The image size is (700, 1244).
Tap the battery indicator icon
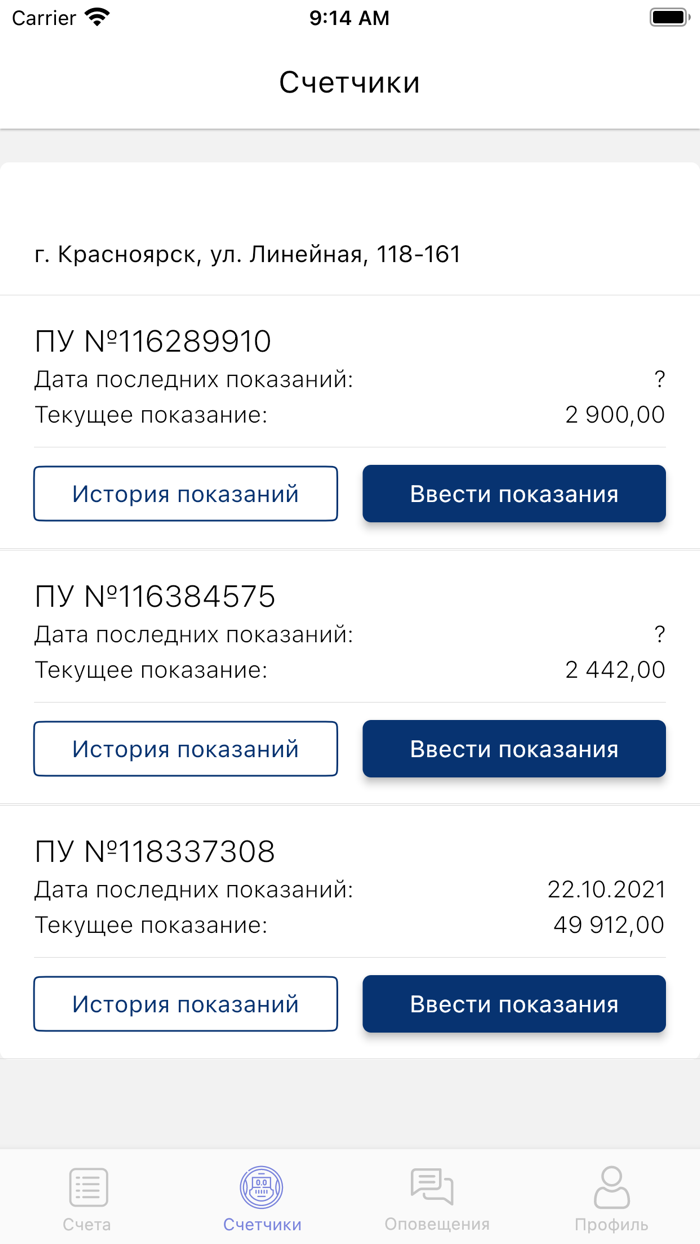[x=668, y=16]
